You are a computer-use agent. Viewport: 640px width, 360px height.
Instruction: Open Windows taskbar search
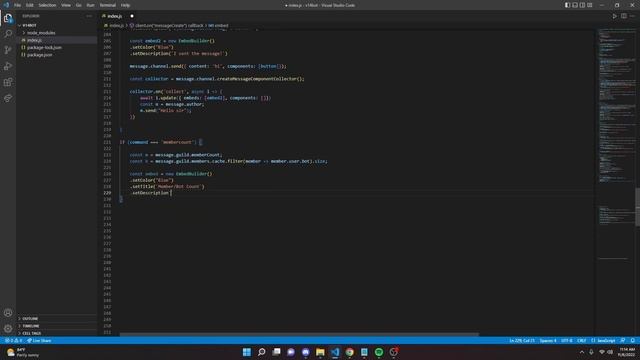(262, 352)
